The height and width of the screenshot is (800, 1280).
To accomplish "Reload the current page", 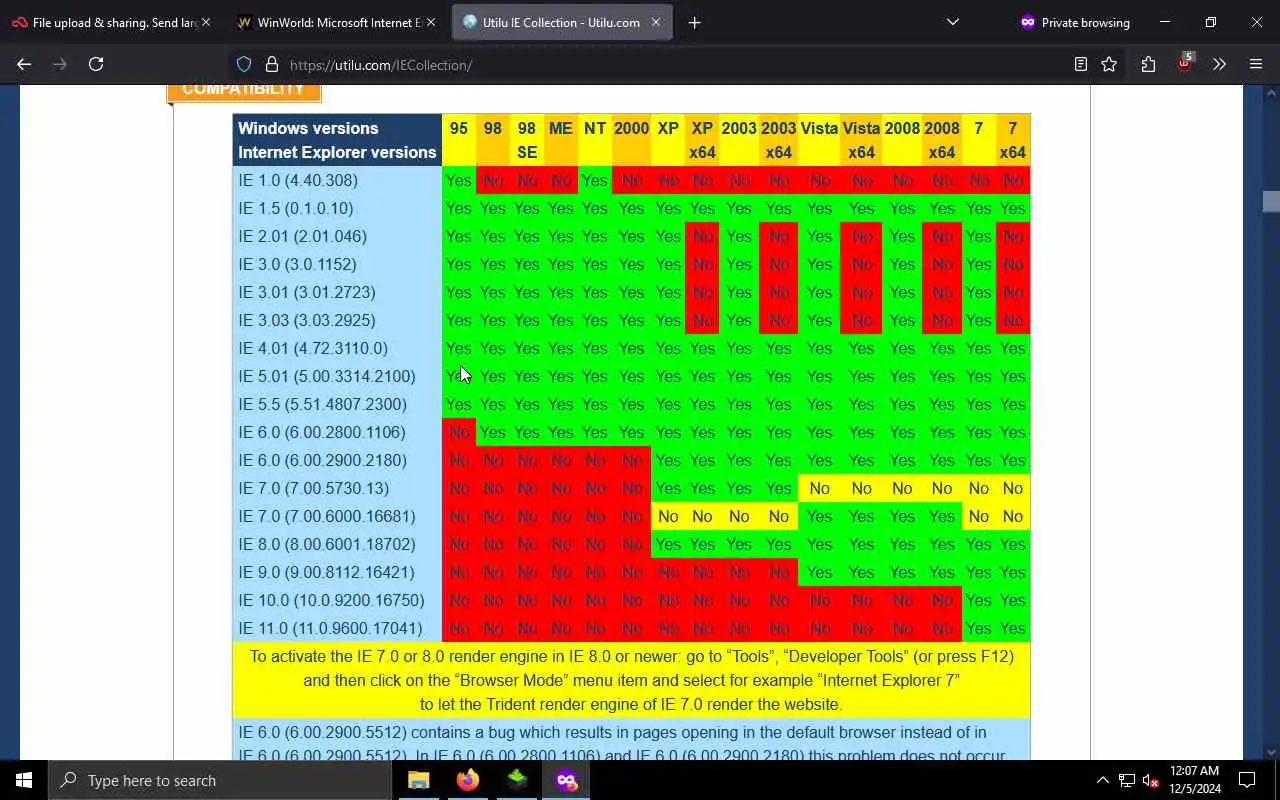I will 96,64.
